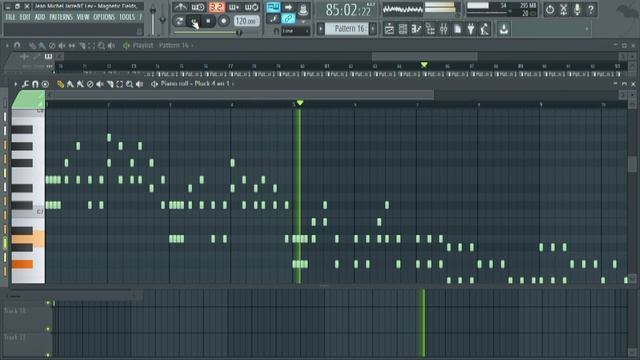Screen dimensions: 640x360
Task: Open Playlist options menu arrow
Action: (7, 46)
